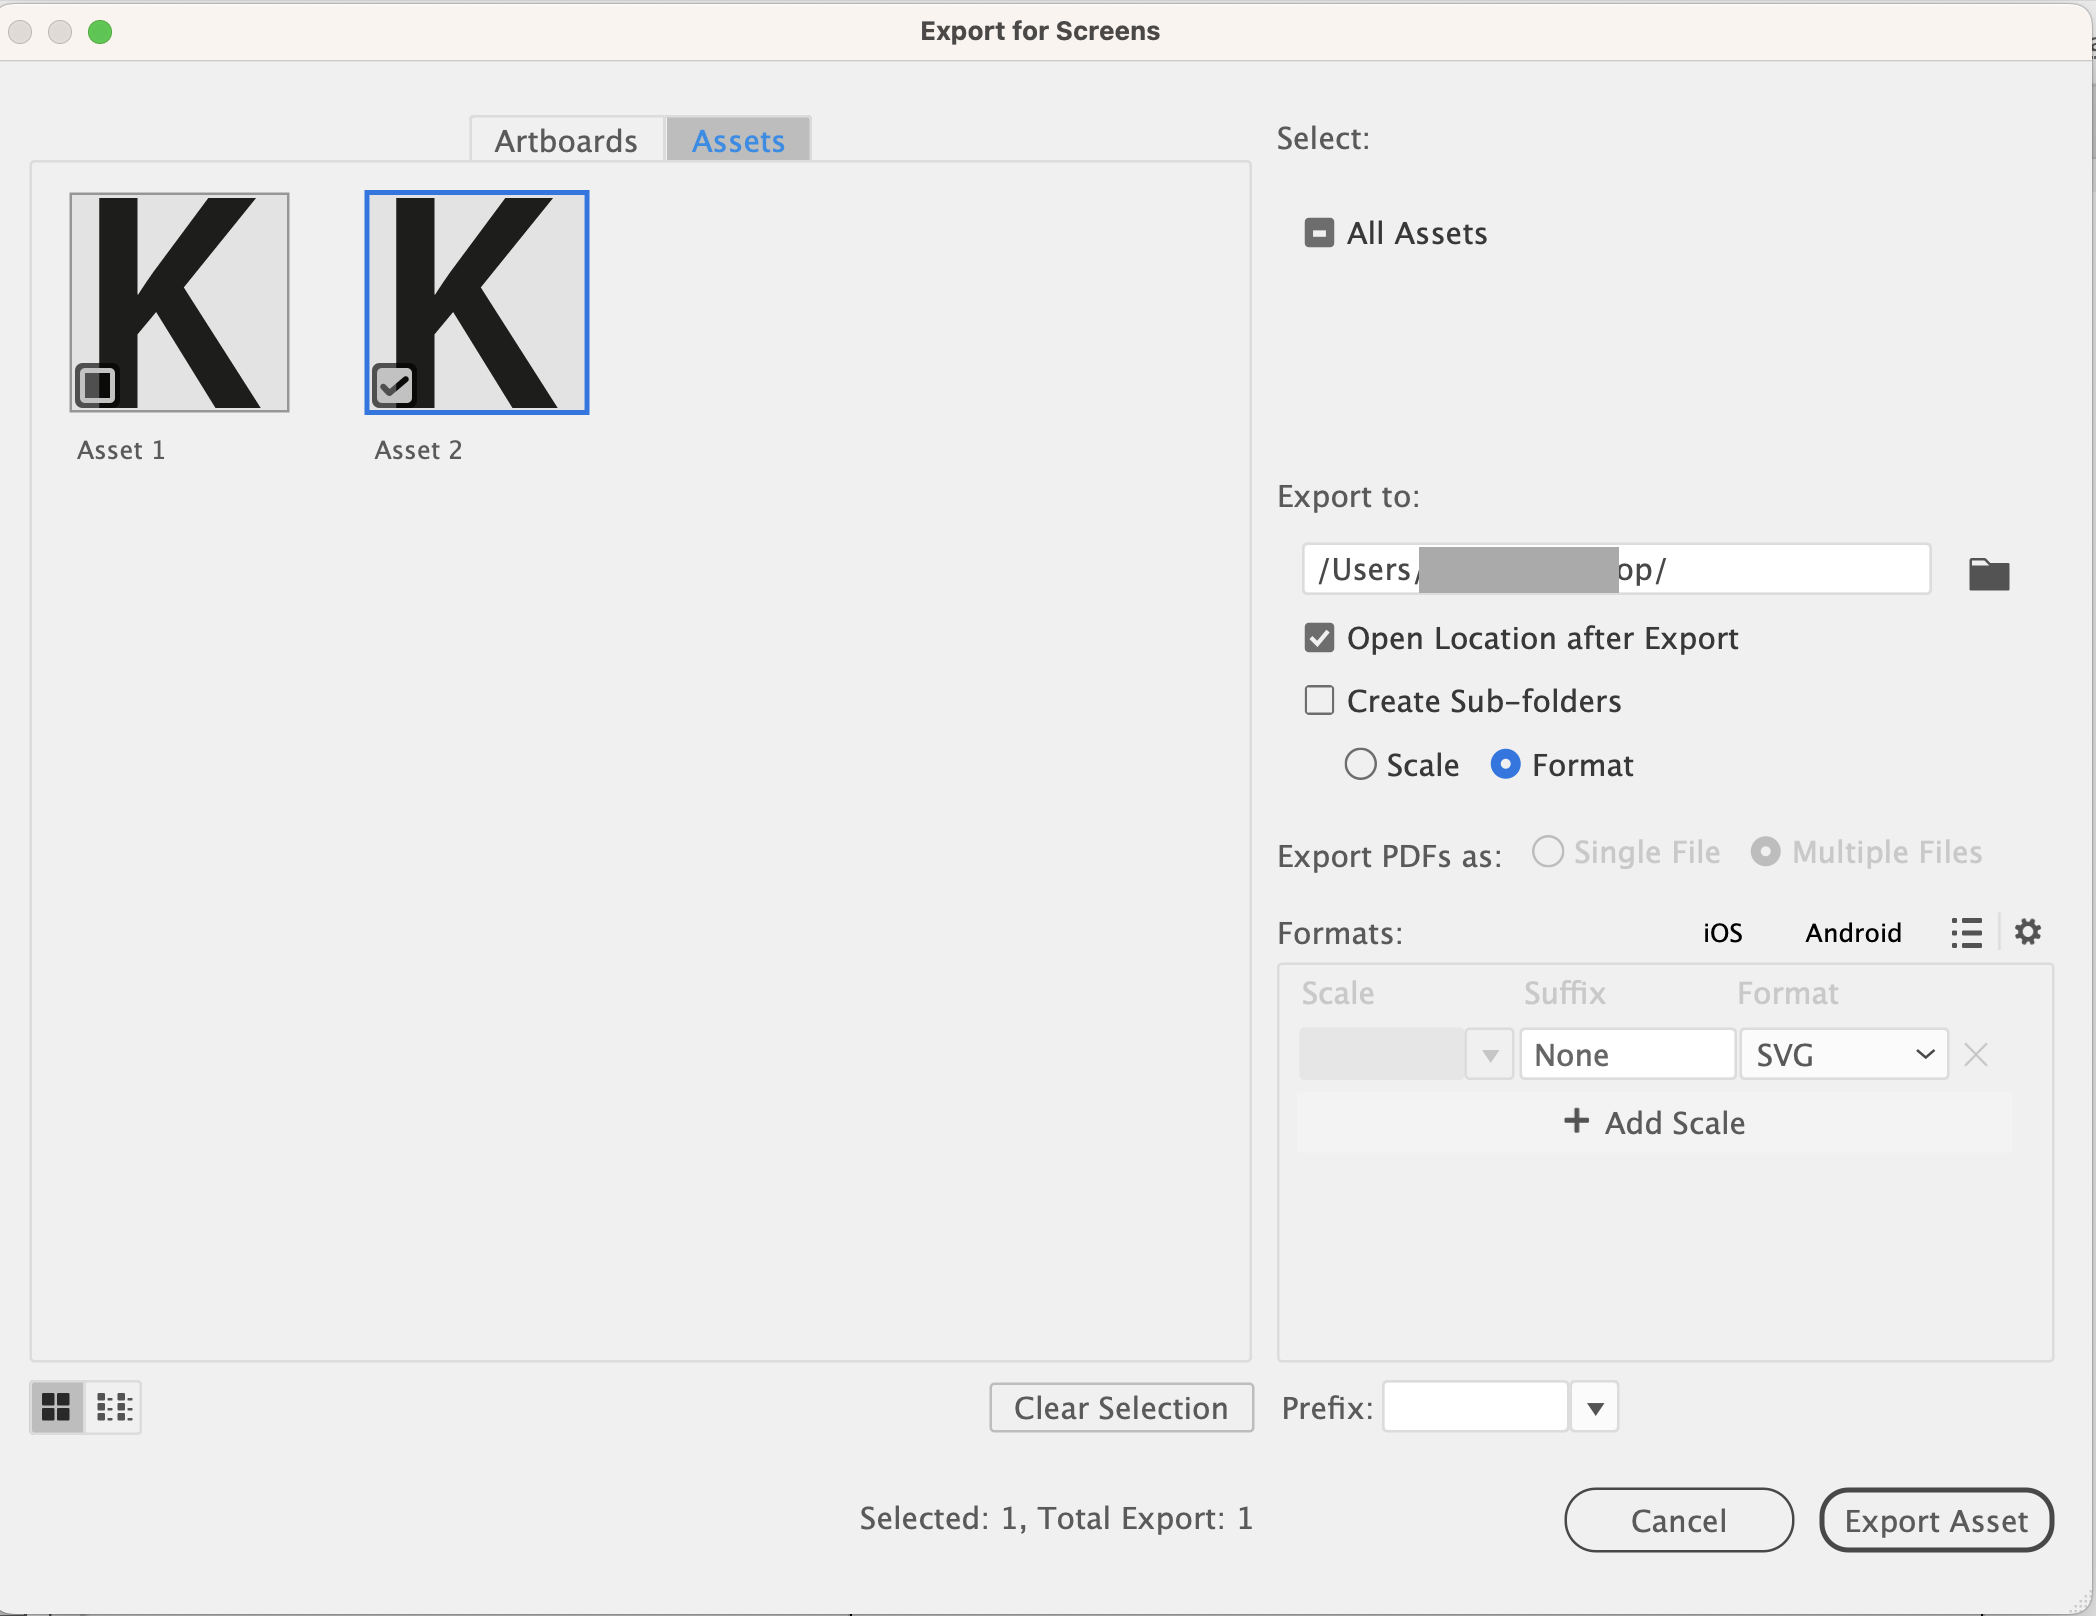Switch to detailed list view

(113, 1407)
